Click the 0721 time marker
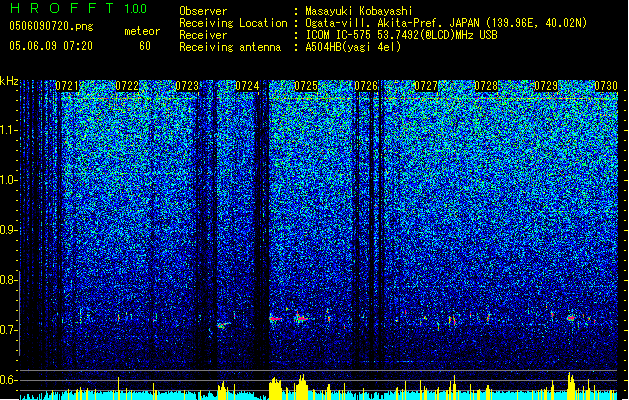Screen dimensions: 629x400 point(67,86)
